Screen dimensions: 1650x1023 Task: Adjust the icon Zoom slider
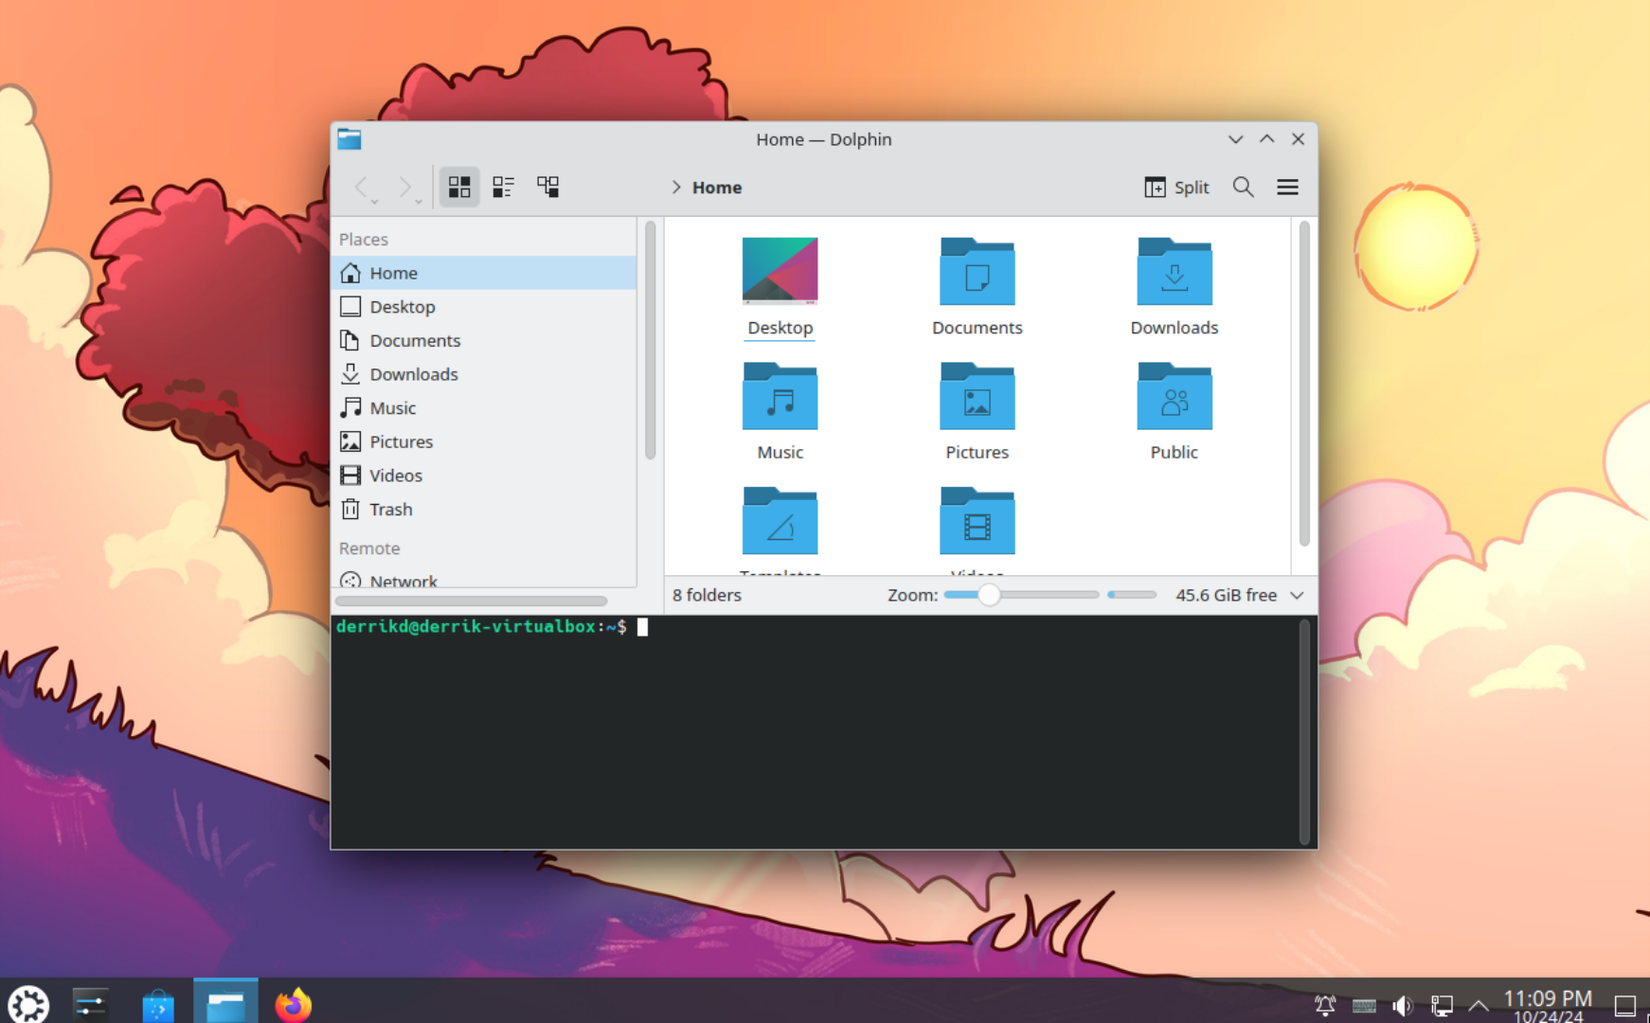pyautogui.click(x=990, y=594)
